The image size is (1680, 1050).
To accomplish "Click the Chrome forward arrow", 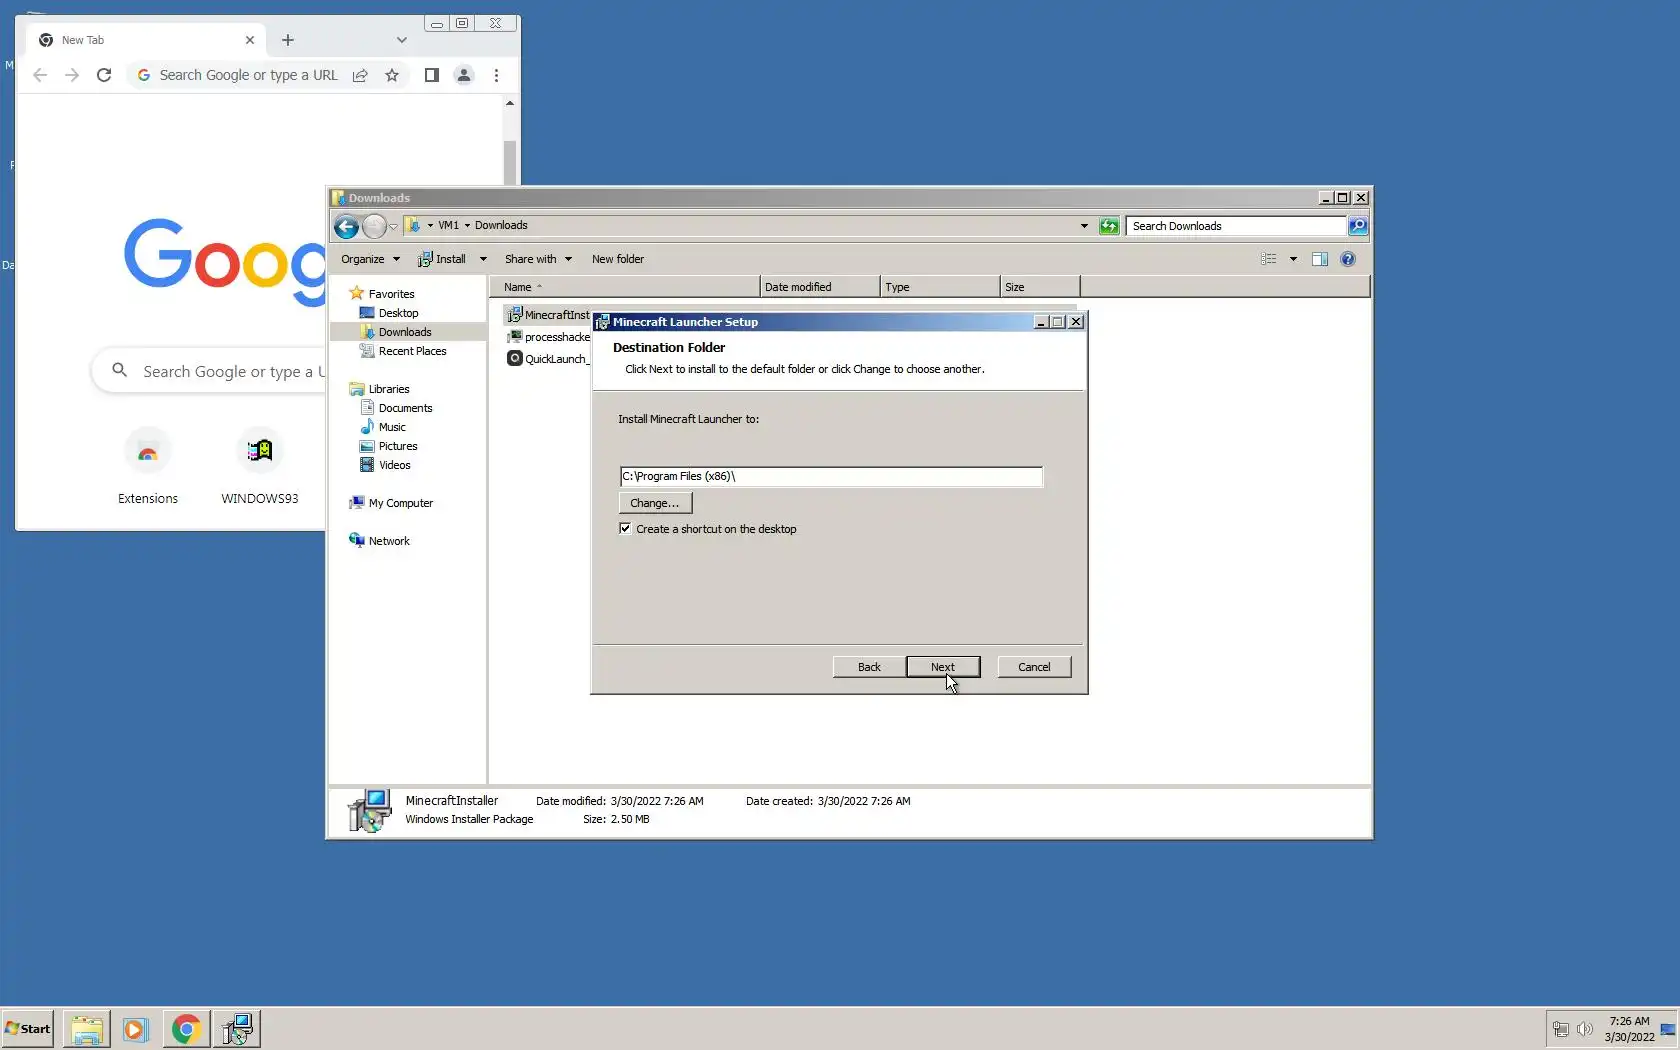I will coord(72,75).
